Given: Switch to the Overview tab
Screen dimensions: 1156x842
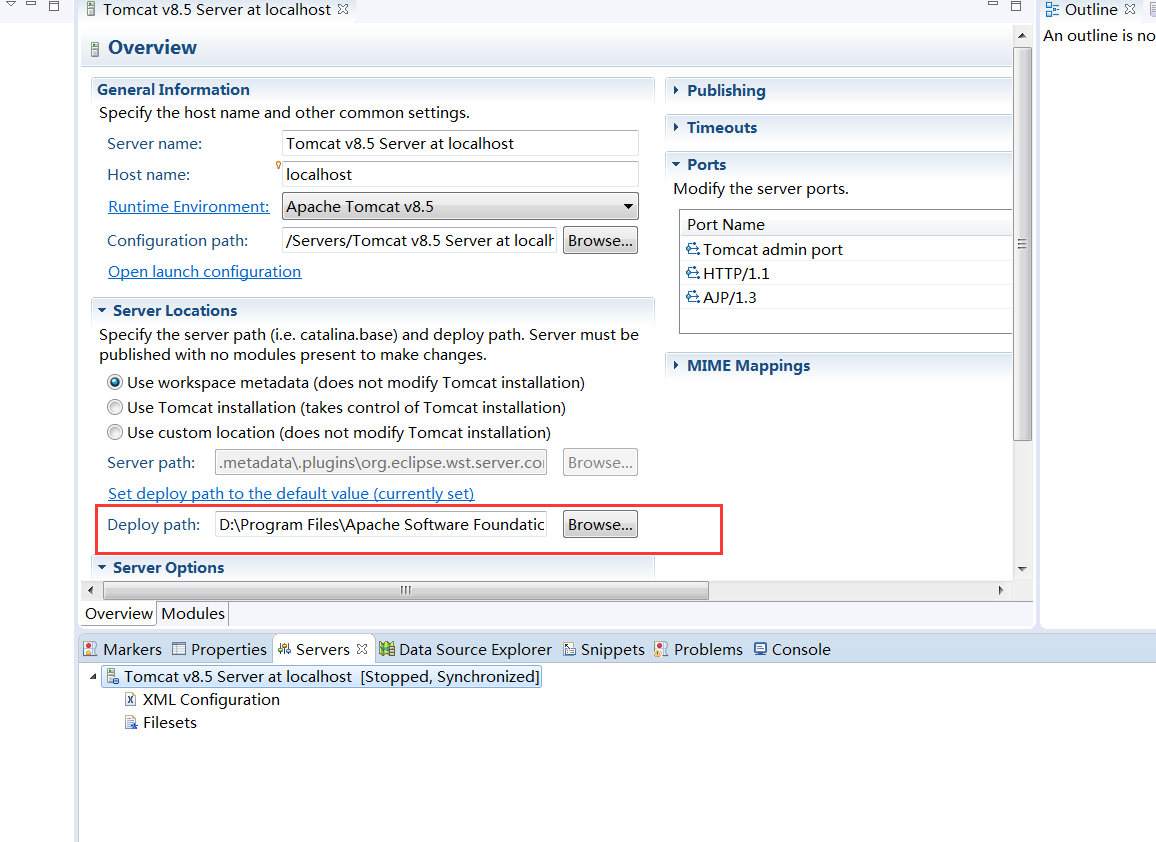Looking at the screenshot, I should click(118, 613).
